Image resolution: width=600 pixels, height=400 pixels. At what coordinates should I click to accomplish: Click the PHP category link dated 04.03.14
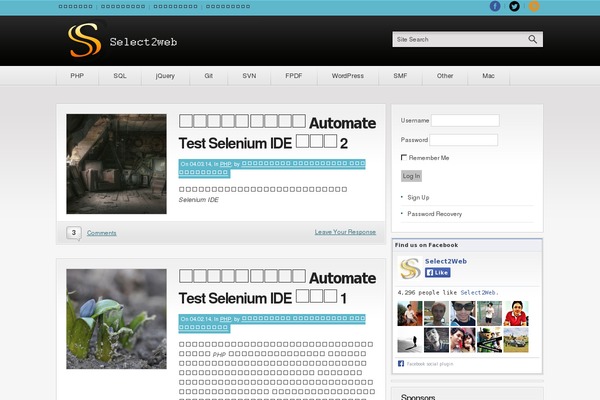226,164
